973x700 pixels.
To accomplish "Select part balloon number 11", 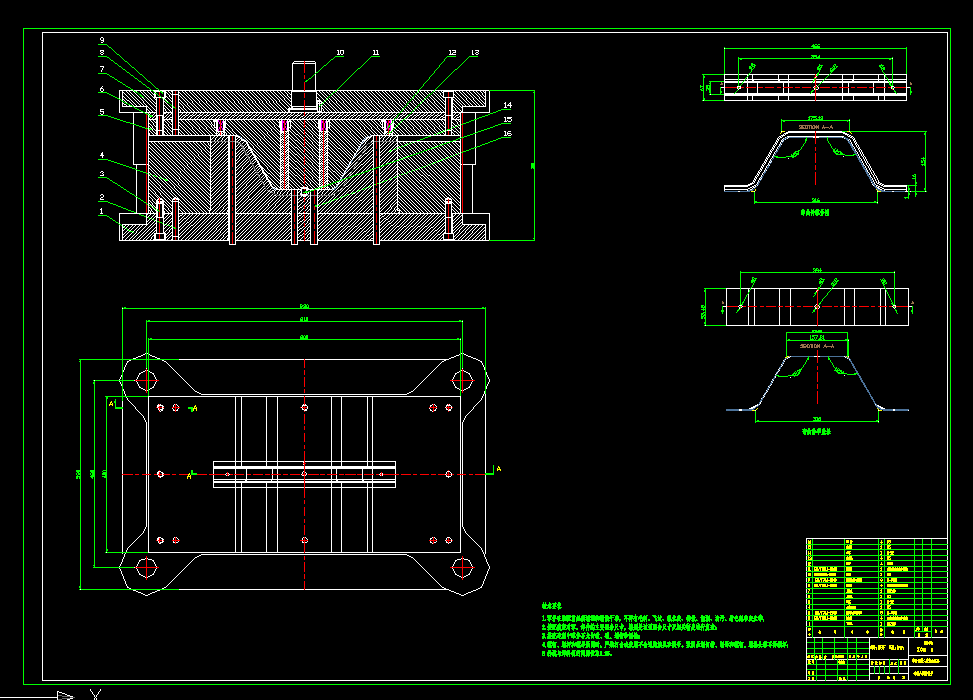I will 375,53.
